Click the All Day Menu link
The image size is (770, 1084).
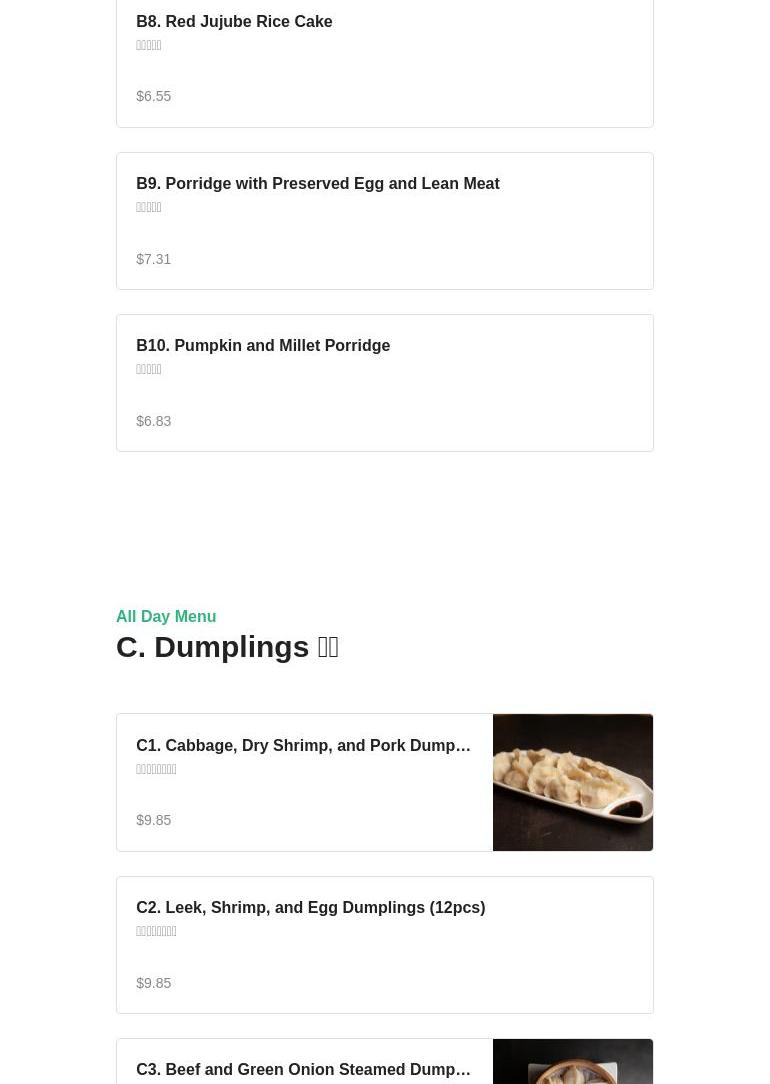(x=166, y=616)
